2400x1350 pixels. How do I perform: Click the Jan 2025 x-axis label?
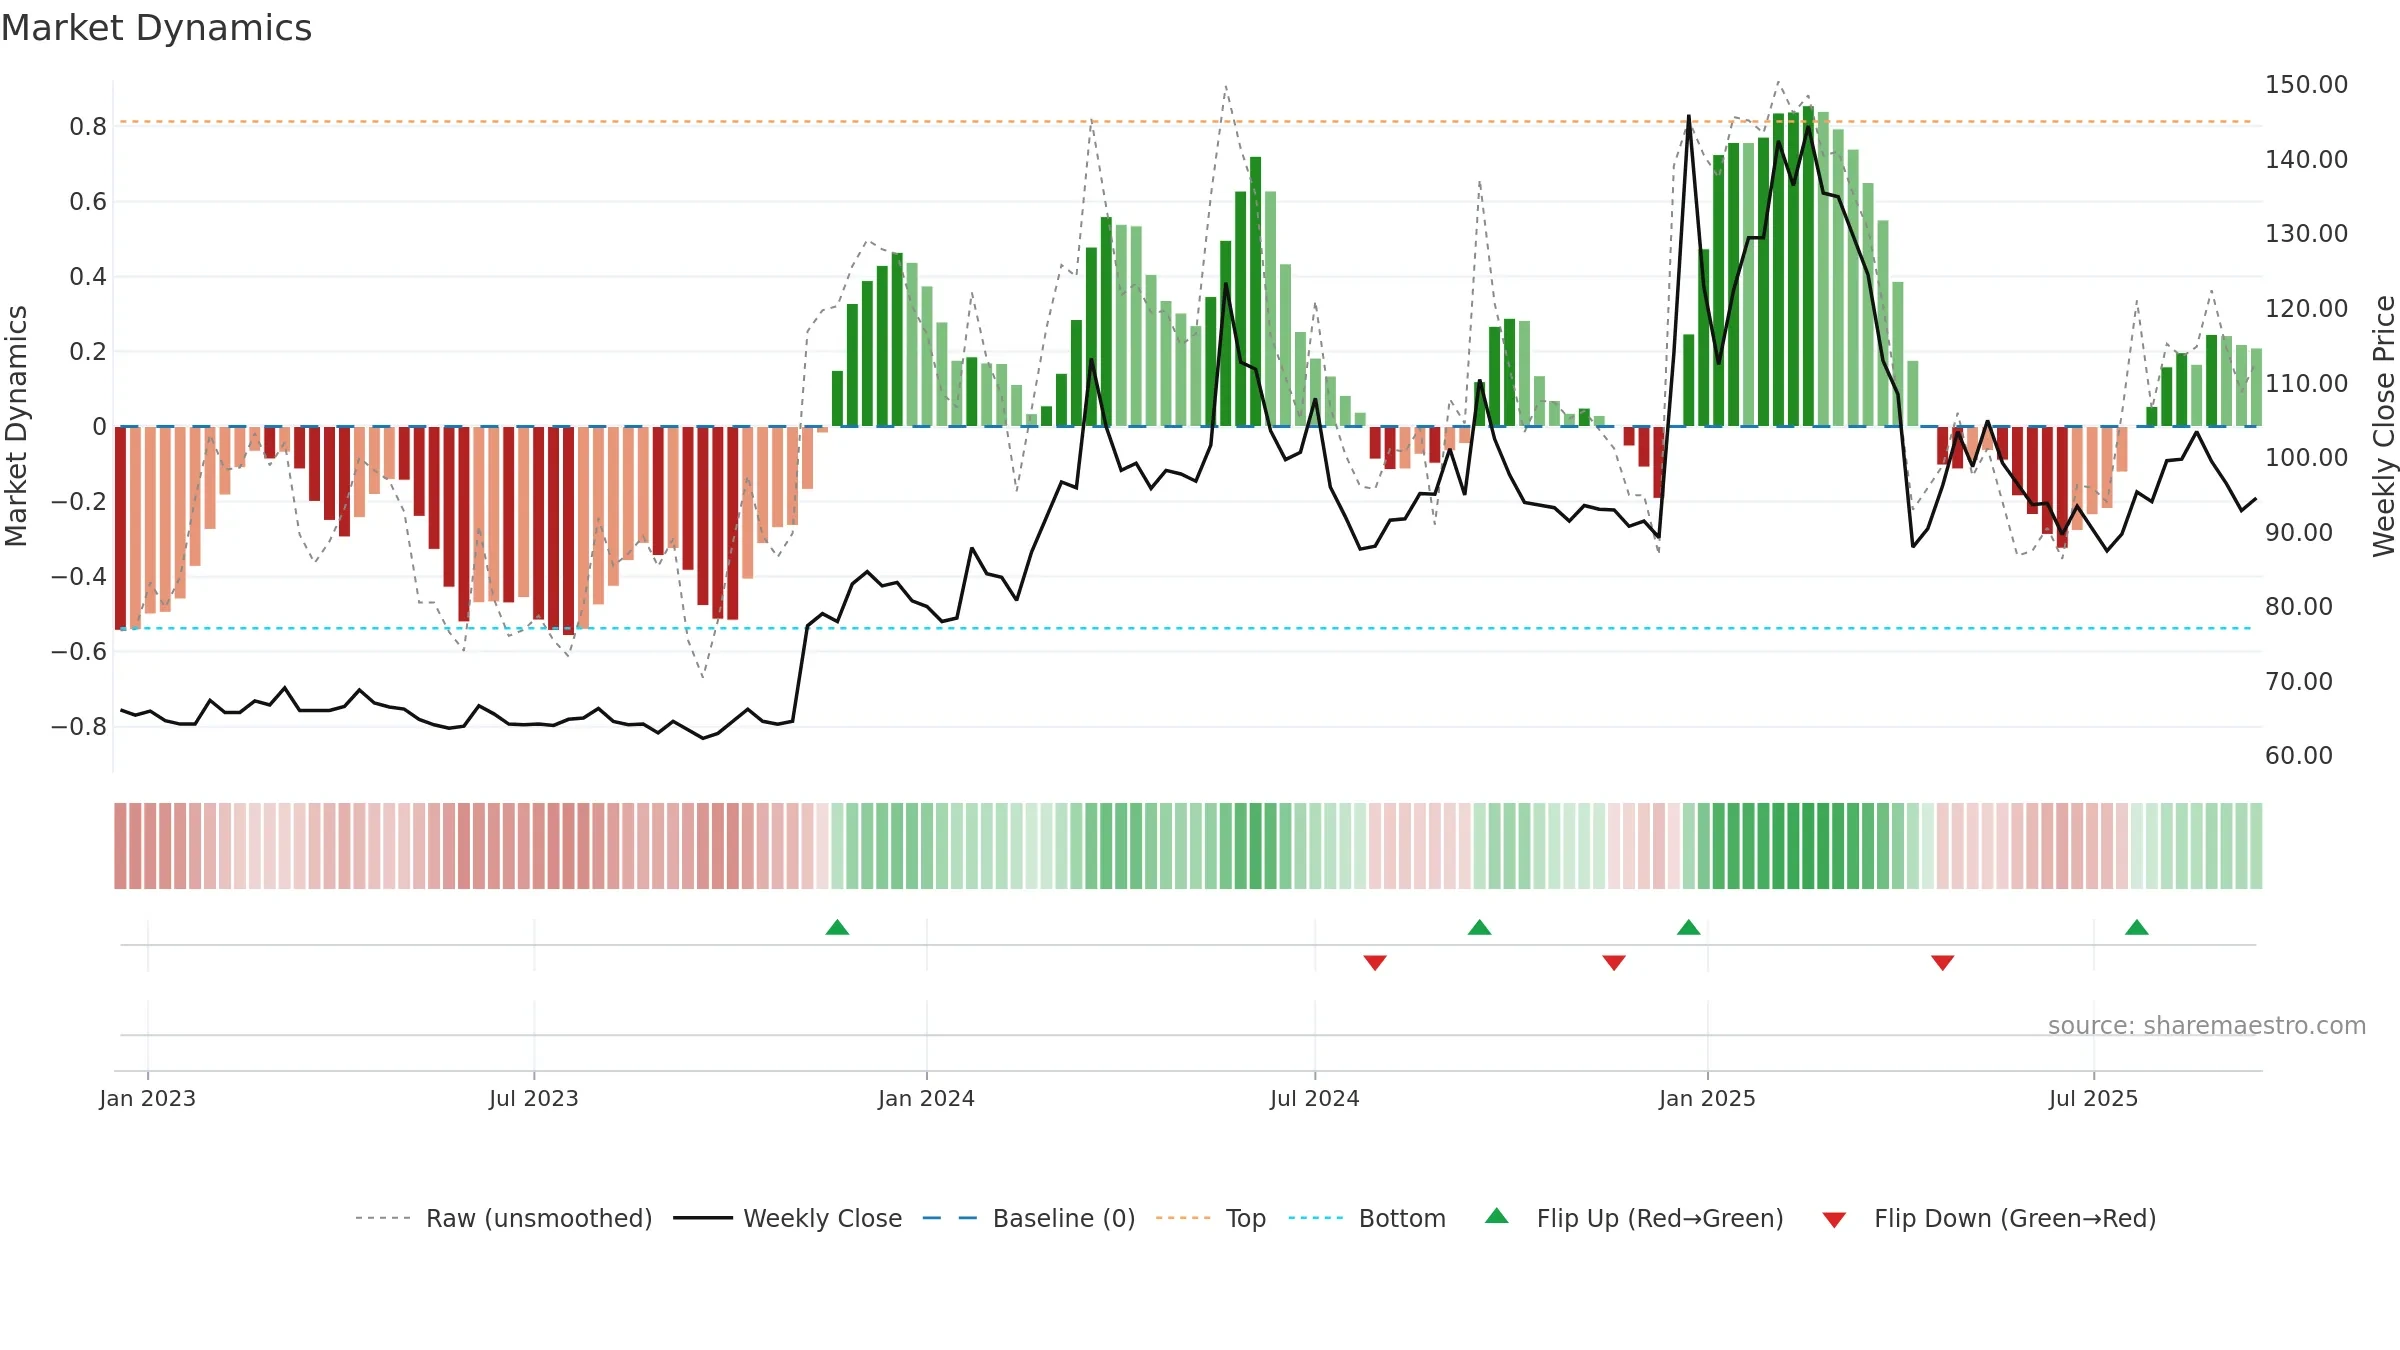[1708, 1098]
